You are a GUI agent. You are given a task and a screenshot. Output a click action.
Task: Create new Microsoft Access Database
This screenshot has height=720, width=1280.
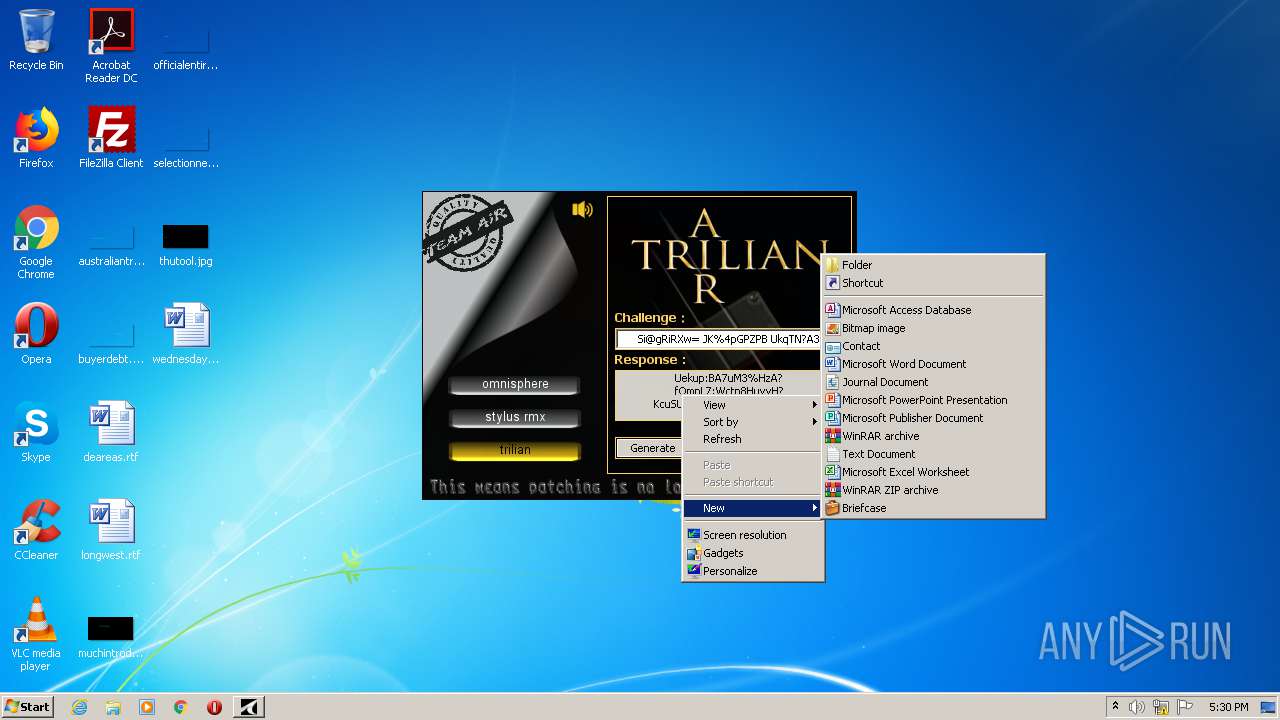[933, 310]
